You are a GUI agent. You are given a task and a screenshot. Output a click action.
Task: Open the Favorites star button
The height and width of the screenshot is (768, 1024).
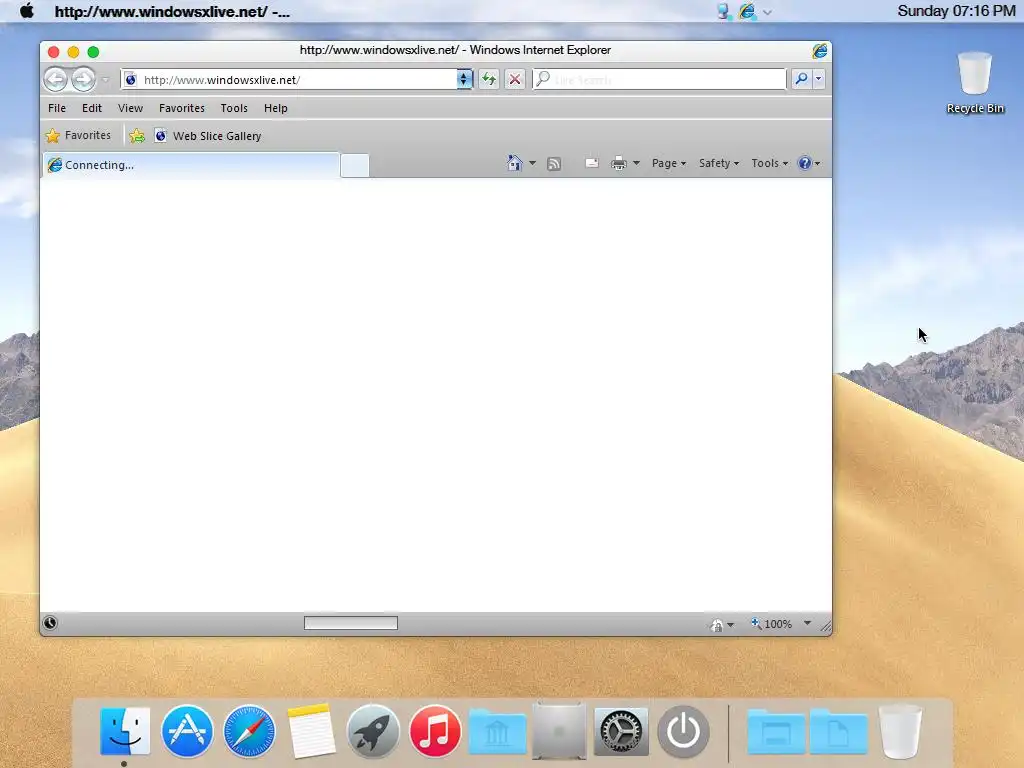click(x=78, y=135)
